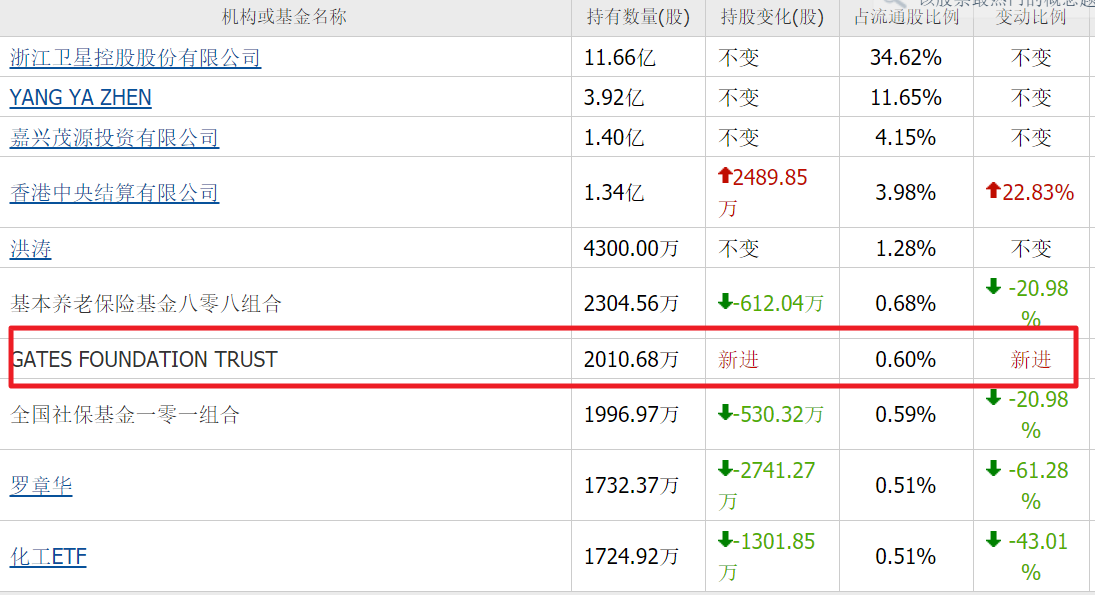Click 新进 in the 变动比例 column

[x=1031, y=360]
